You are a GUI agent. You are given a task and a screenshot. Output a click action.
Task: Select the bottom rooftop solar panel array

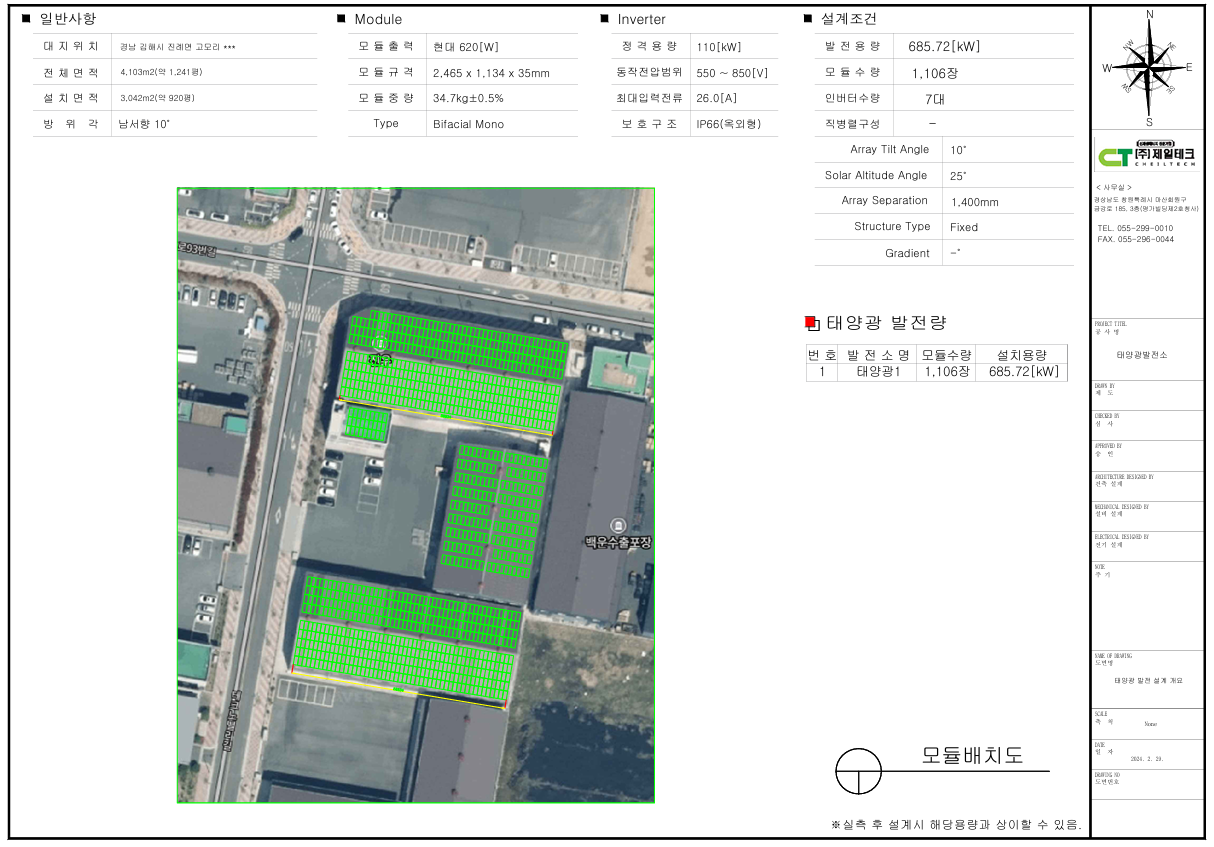(x=407, y=638)
